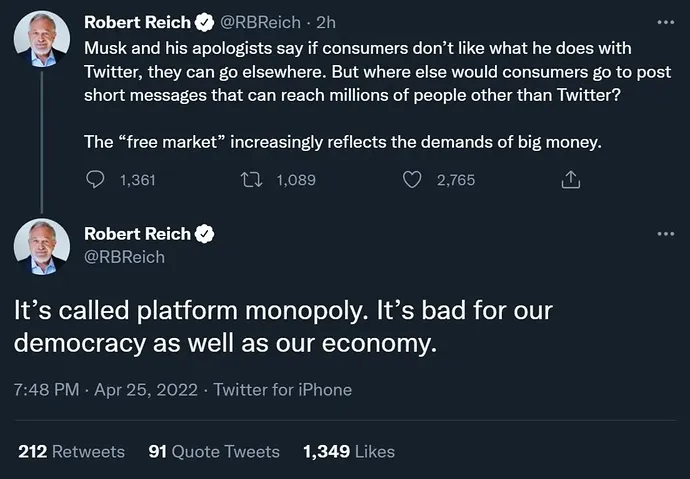Click the Twitter for iPhone source link
This screenshot has width=690, height=479.
tap(283, 389)
